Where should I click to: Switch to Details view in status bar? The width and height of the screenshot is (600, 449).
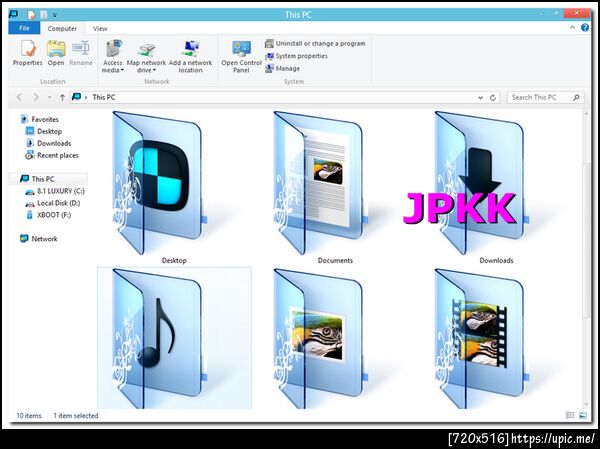pos(570,415)
